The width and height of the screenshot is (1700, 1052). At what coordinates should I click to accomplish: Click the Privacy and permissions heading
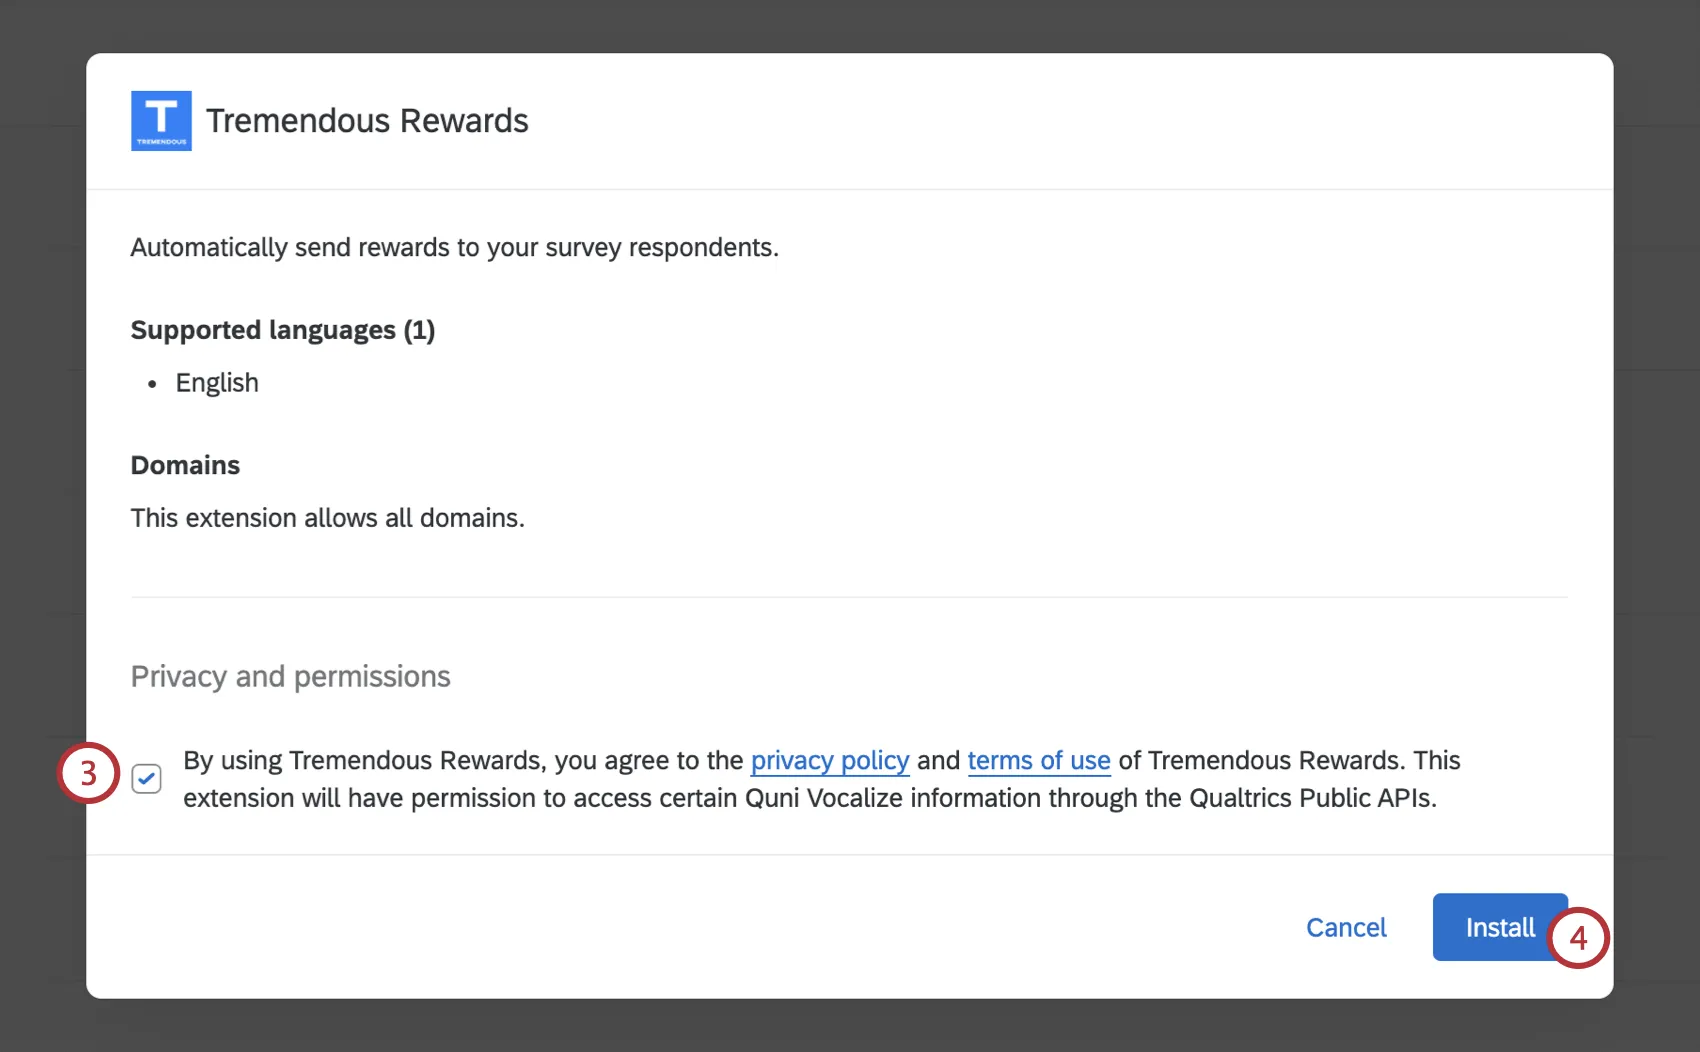(290, 677)
